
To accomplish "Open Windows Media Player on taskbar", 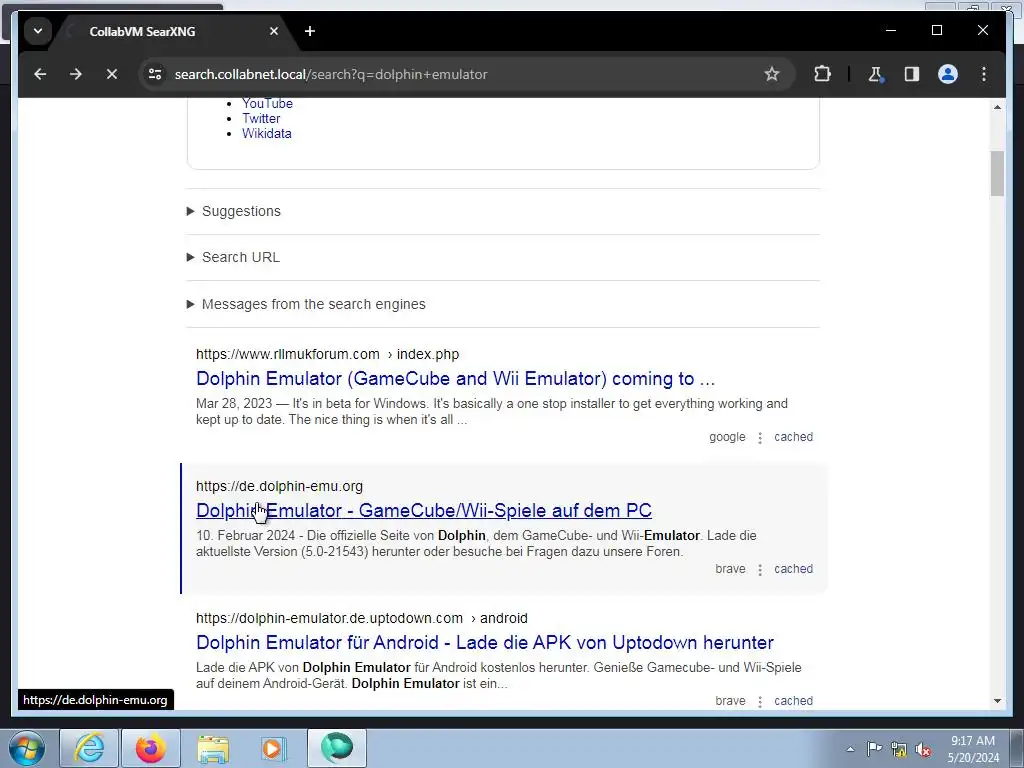I will point(274,748).
